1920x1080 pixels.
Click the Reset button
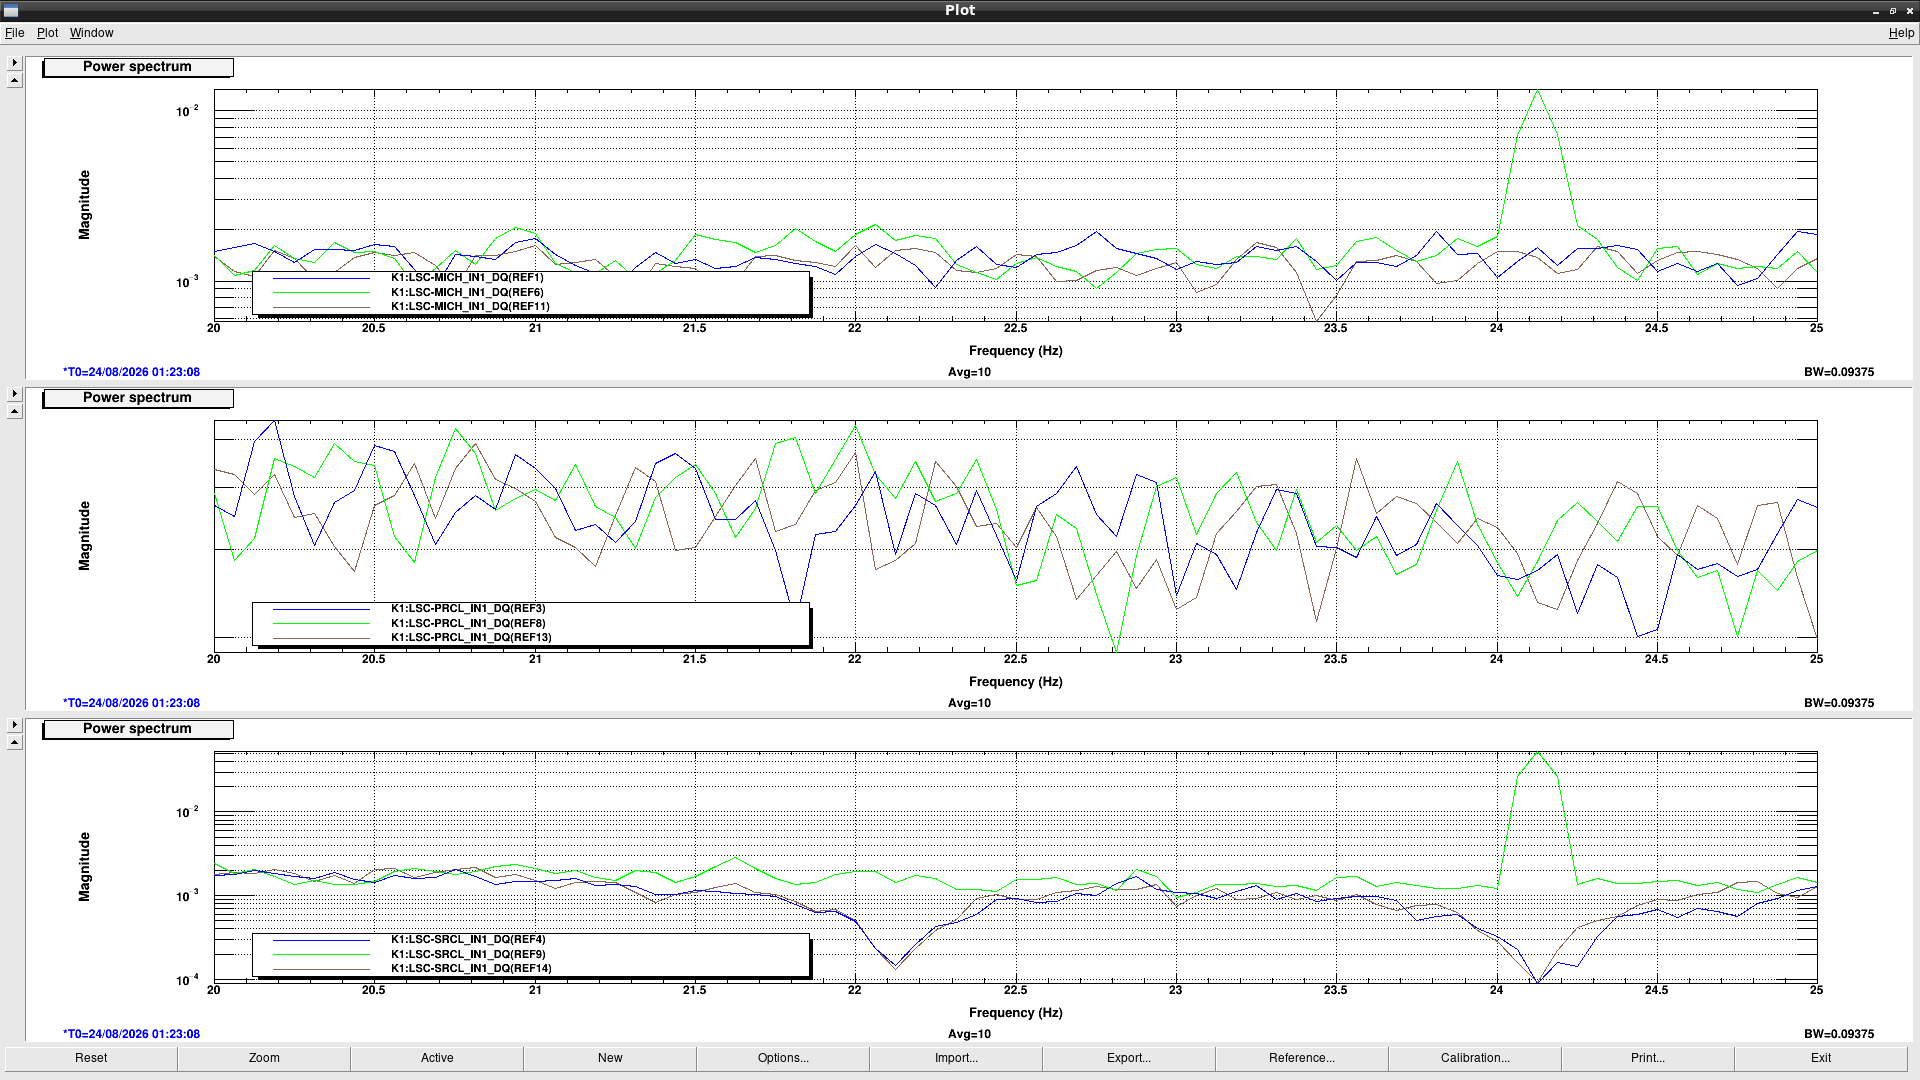(91, 1058)
